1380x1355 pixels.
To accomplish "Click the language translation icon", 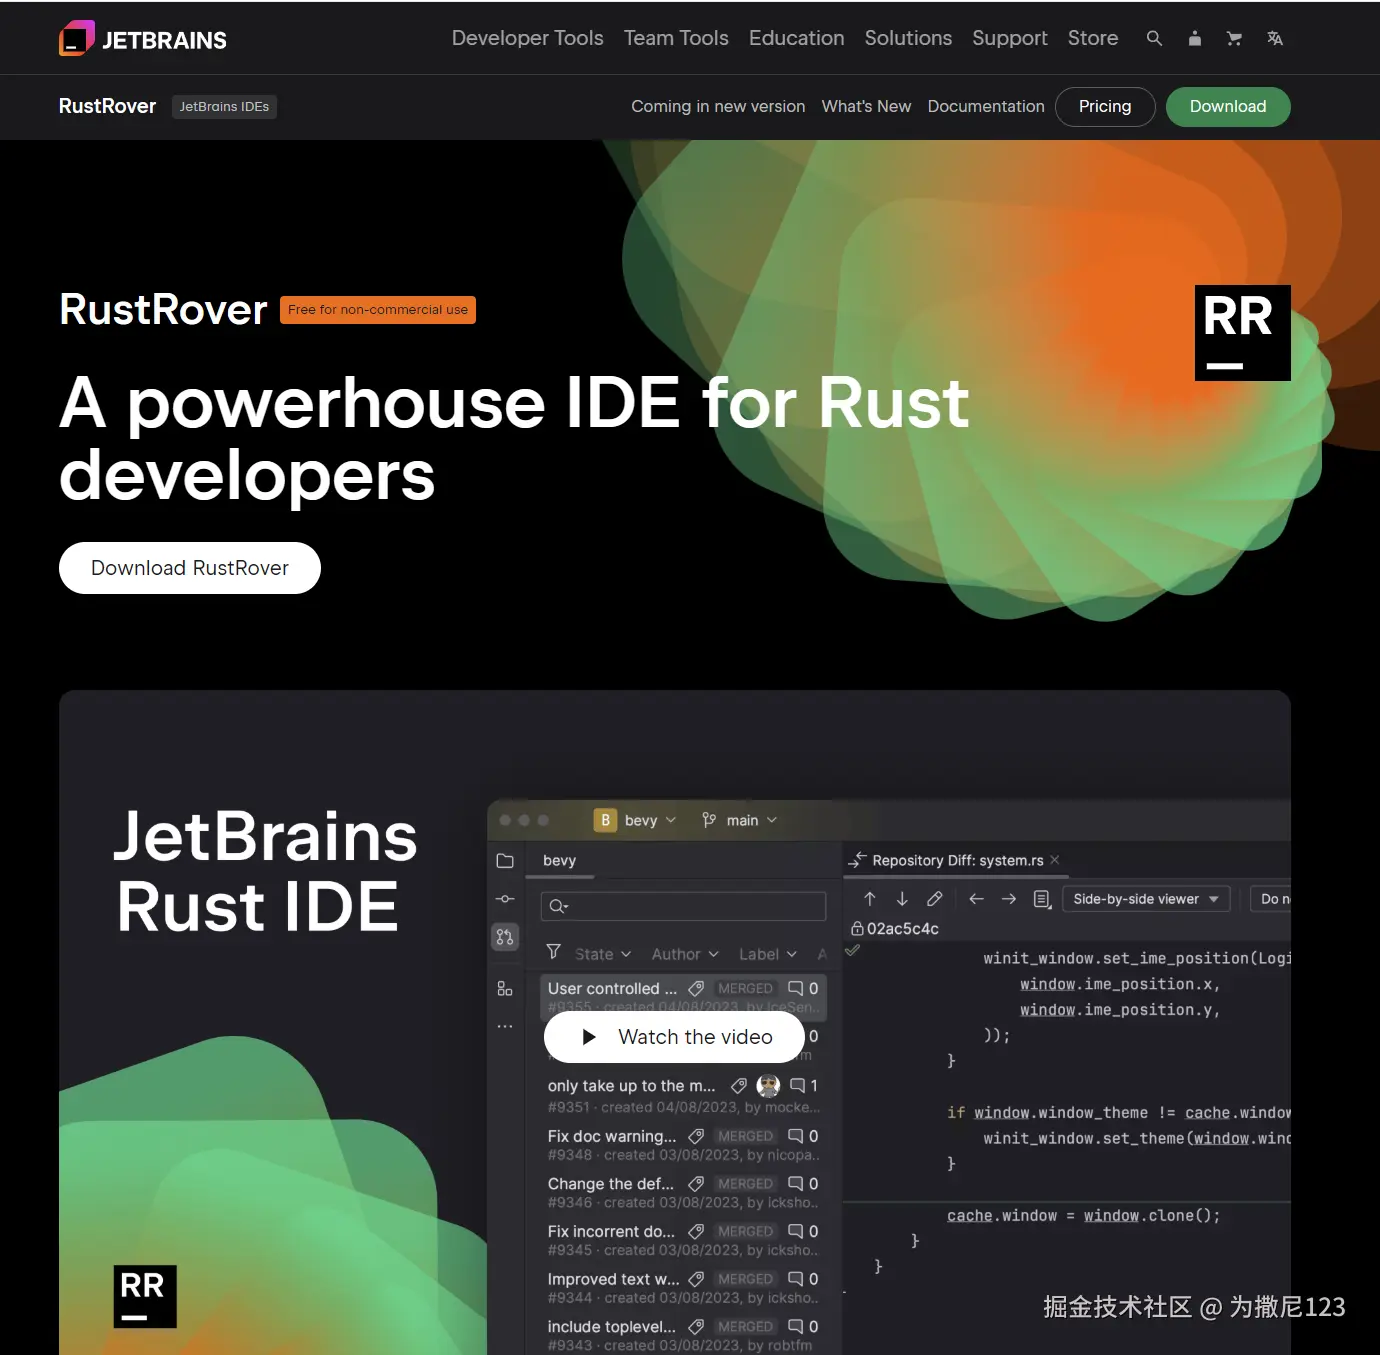I will 1274,38.
